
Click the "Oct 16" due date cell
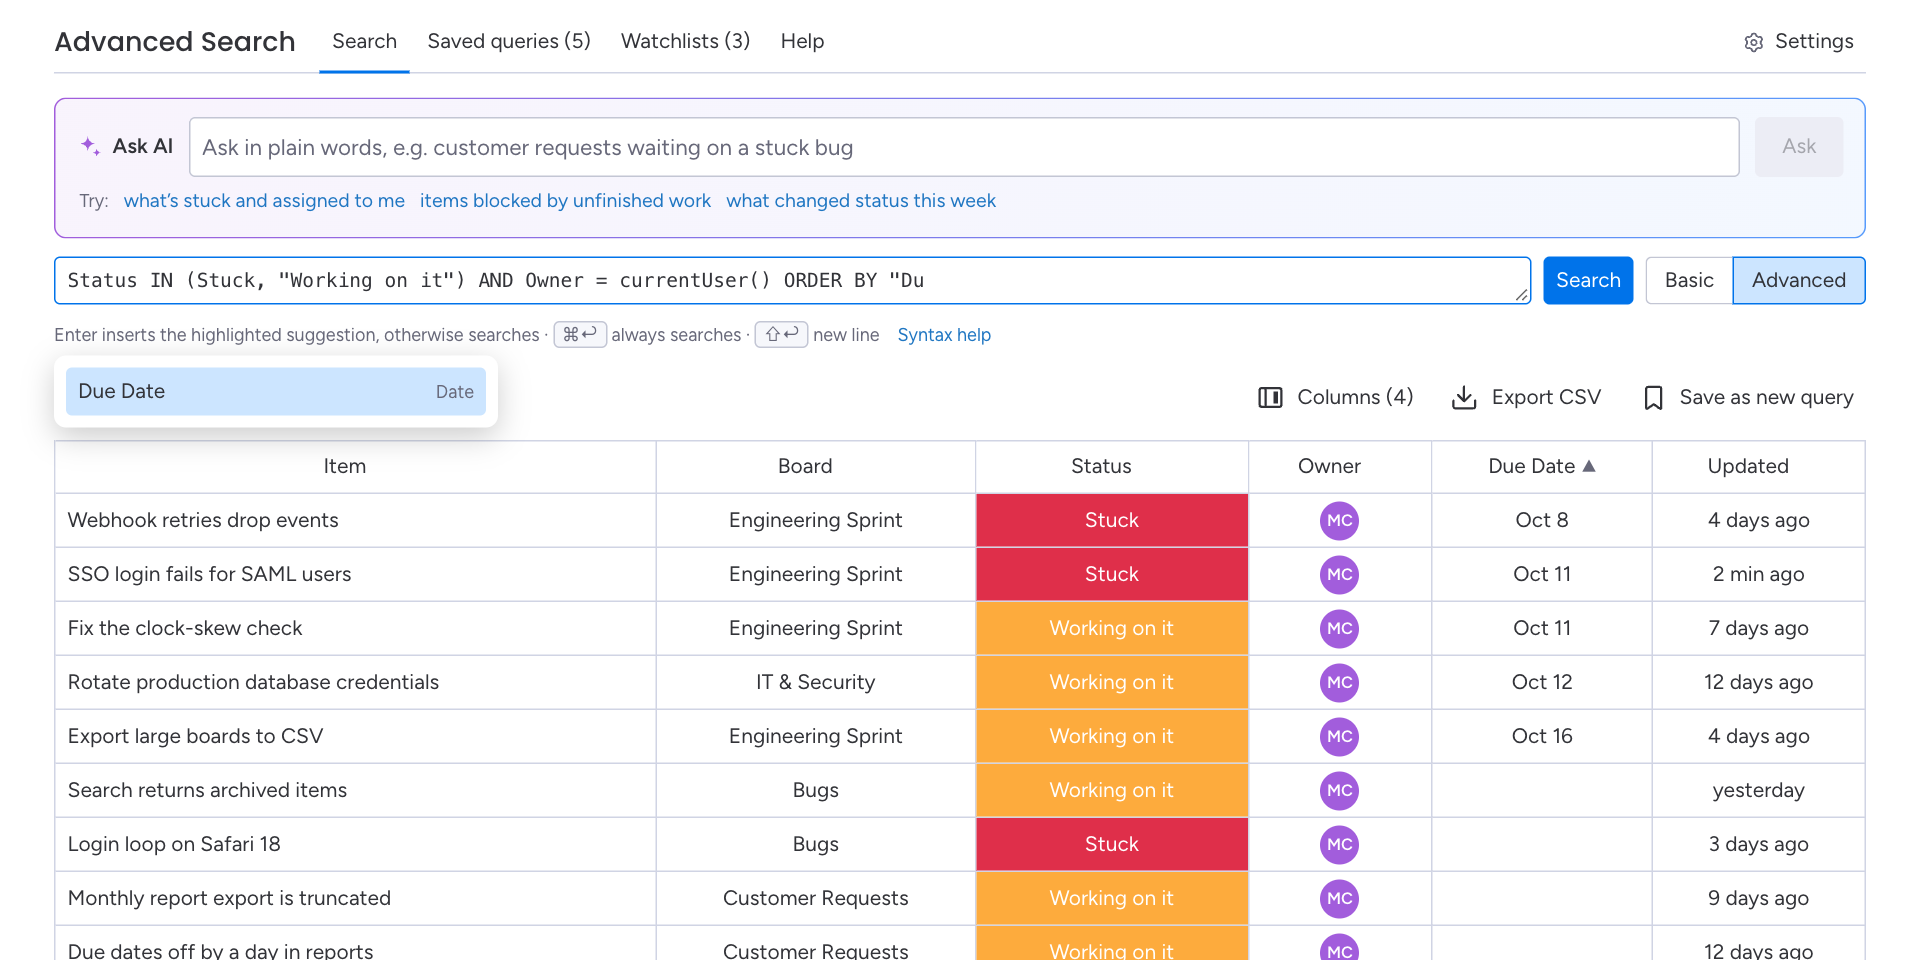click(1542, 737)
